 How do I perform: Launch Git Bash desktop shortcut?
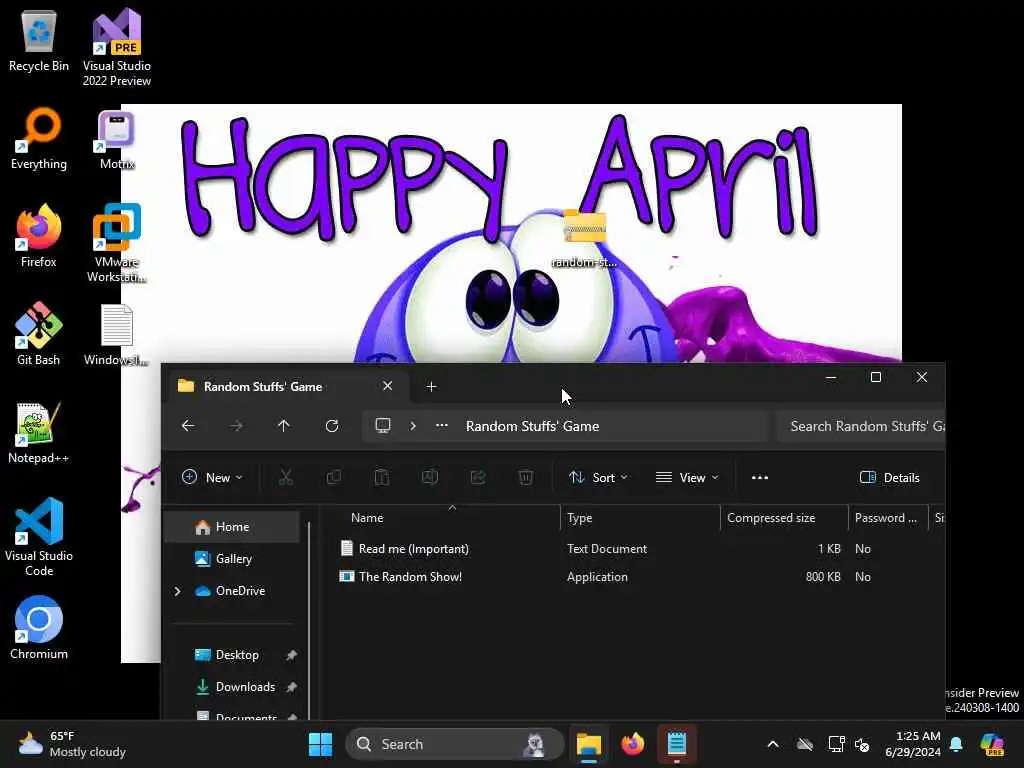pyautogui.click(x=39, y=334)
